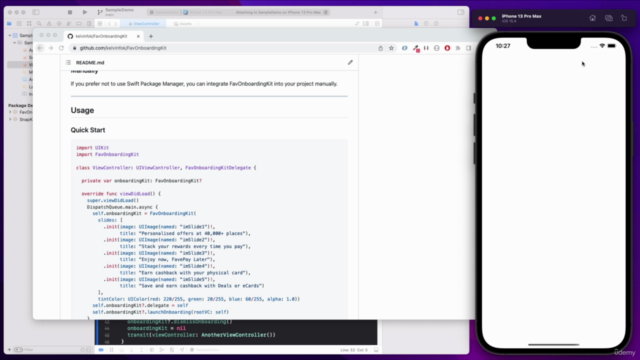
Task: Expand the FavOnboardingKit package dependency
Action: [10, 112]
